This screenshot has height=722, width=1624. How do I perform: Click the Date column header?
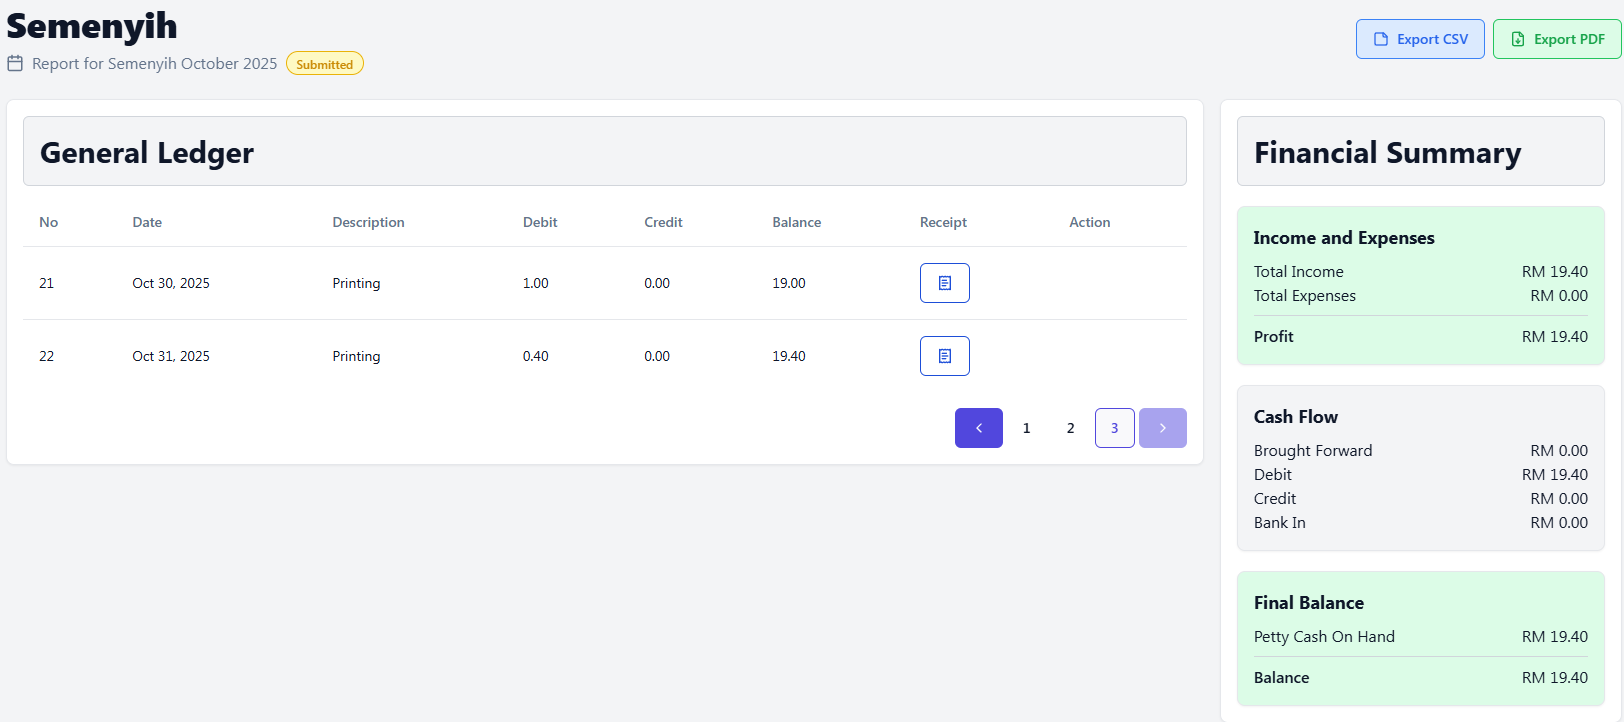[x=147, y=222]
